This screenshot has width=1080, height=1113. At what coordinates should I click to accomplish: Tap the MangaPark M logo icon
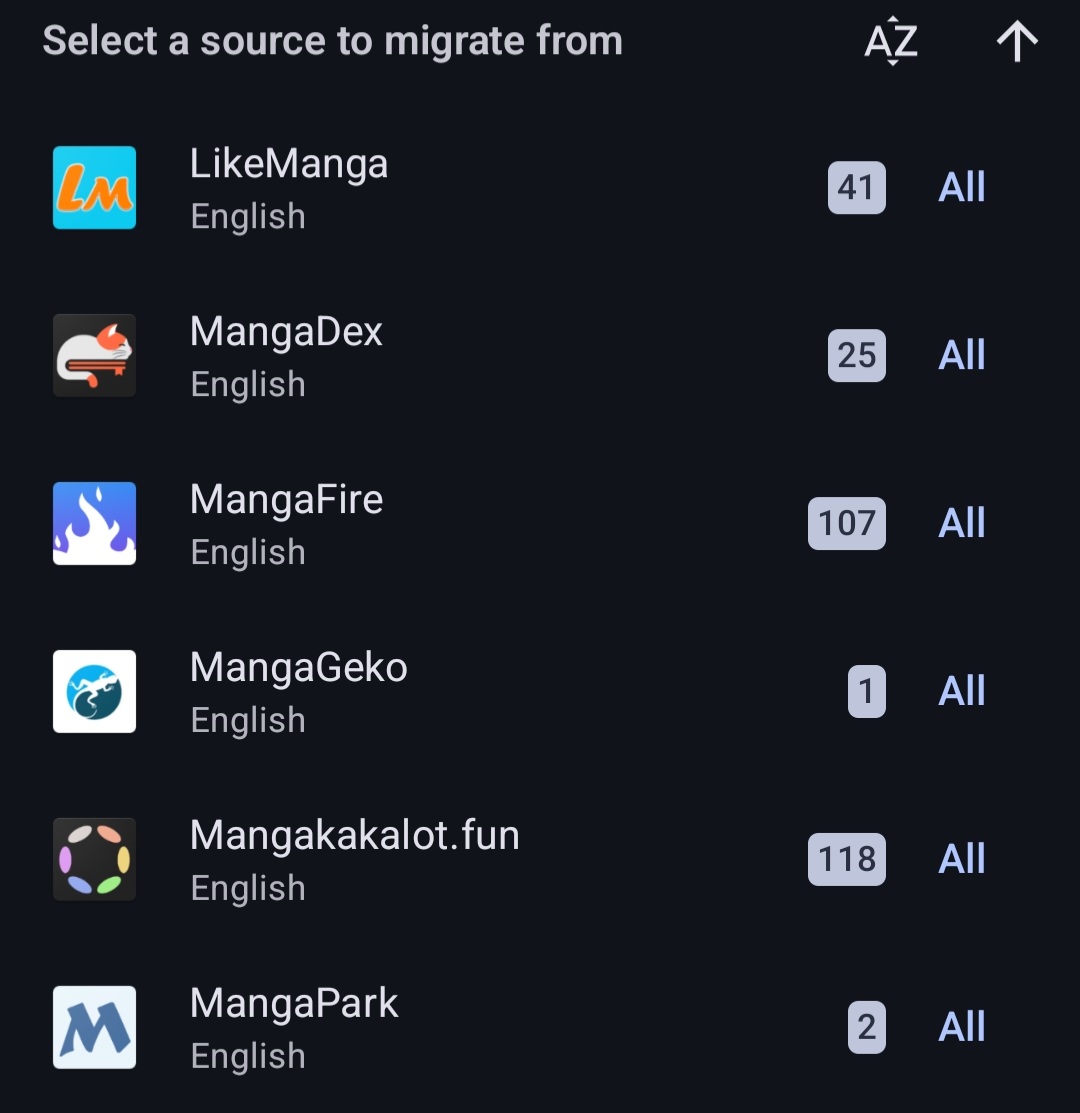pyautogui.click(x=94, y=1027)
